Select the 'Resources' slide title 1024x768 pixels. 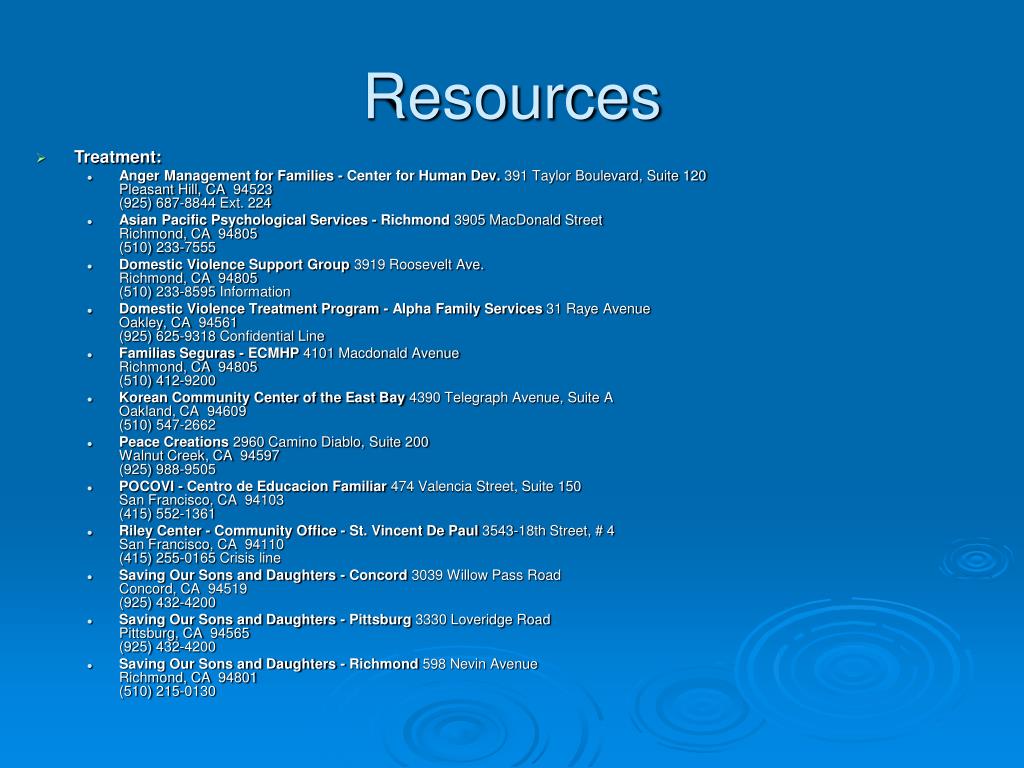[x=513, y=97]
